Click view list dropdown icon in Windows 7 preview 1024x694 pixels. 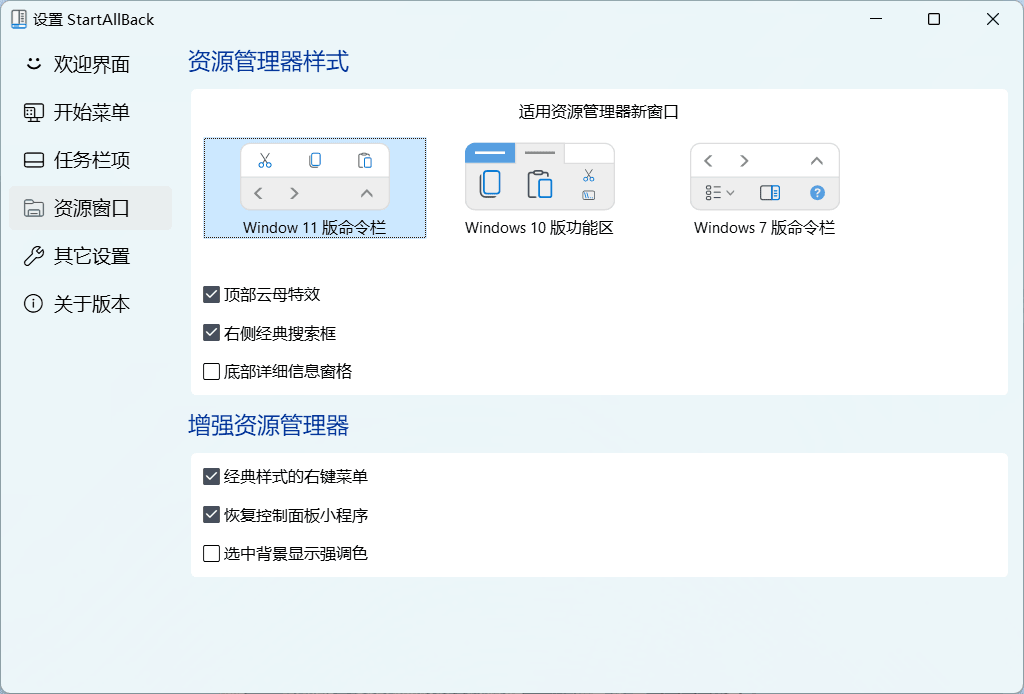(720, 193)
